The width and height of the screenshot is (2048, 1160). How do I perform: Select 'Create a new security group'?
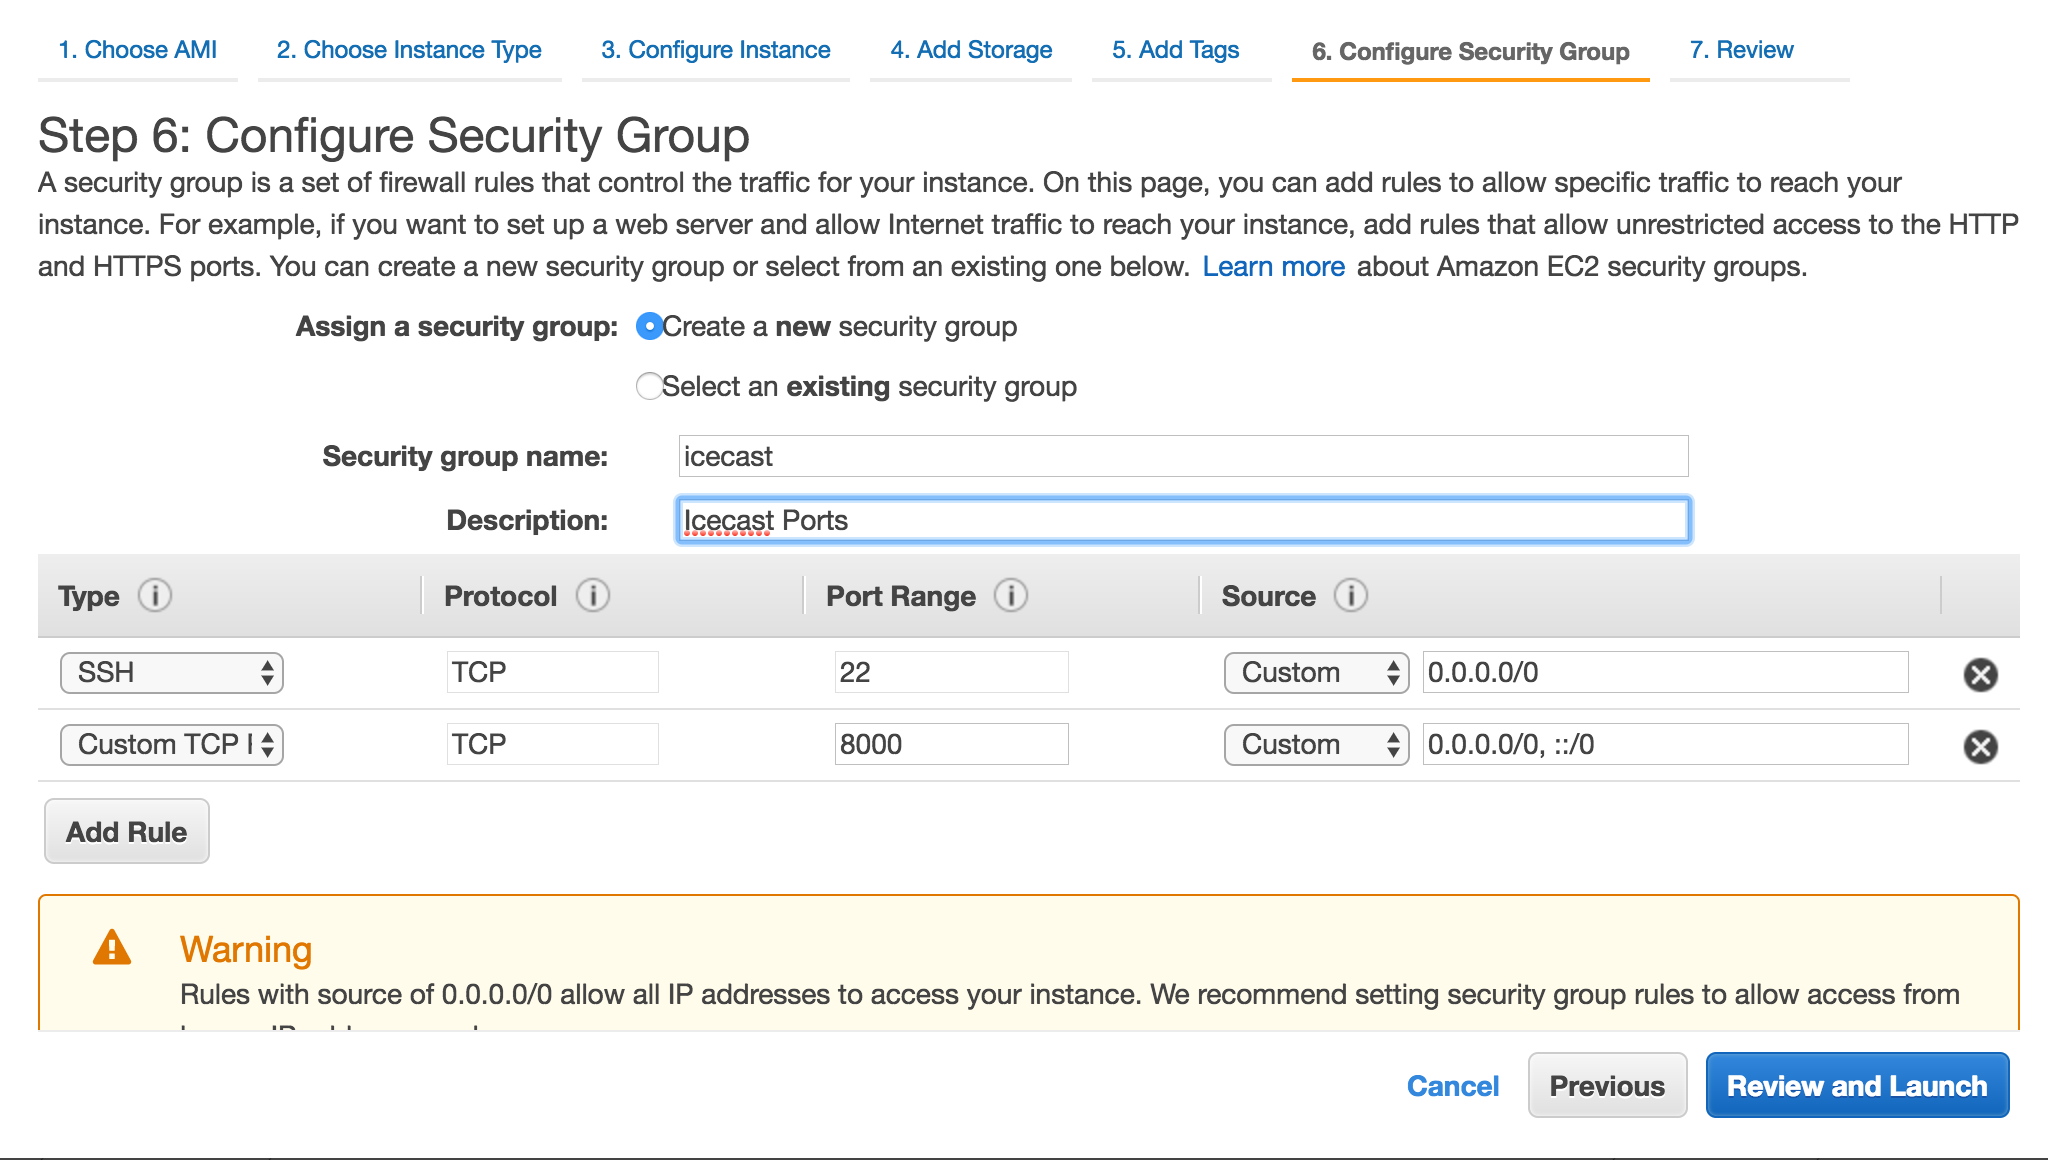(x=649, y=326)
